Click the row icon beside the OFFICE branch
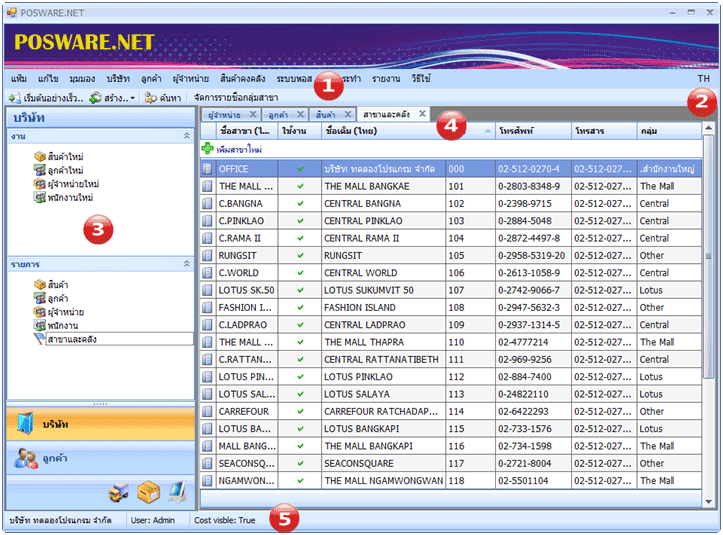Viewport: 723px width, 535px height. click(208, 169)
